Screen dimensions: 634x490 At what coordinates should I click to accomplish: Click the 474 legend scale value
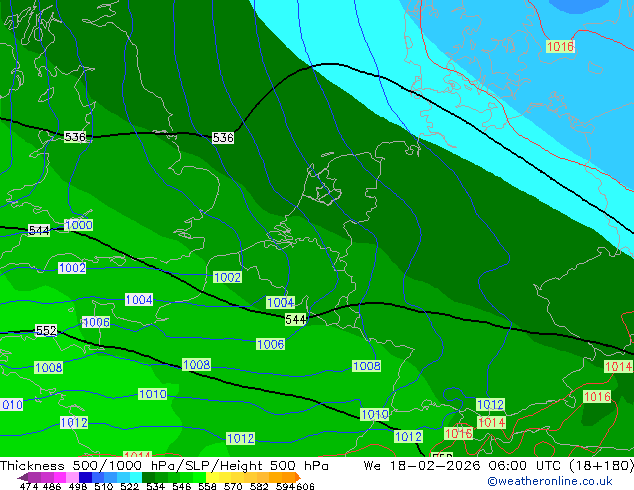pos(29,486)
